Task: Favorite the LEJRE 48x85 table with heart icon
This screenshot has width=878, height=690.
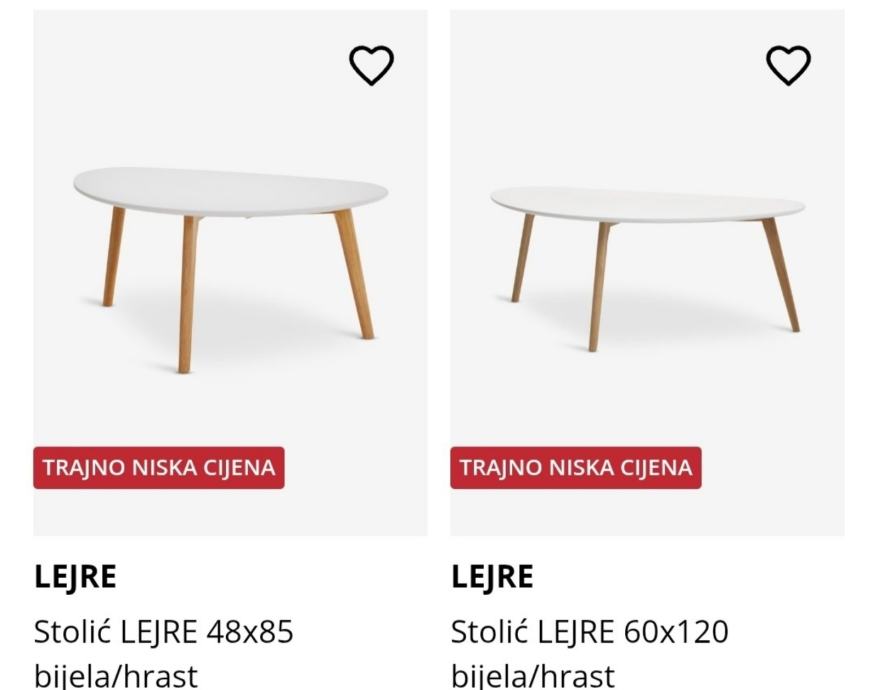Action: pos(371,66)
